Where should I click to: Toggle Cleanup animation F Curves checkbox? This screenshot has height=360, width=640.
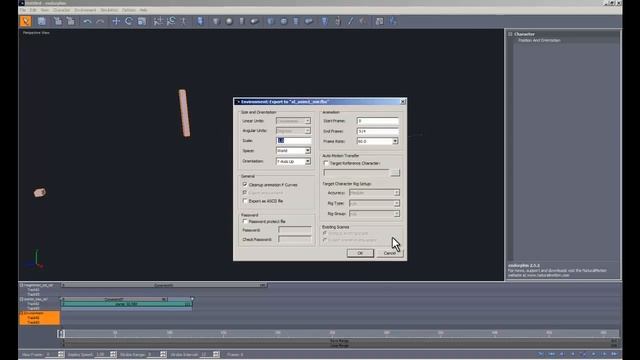coord(245,184)
